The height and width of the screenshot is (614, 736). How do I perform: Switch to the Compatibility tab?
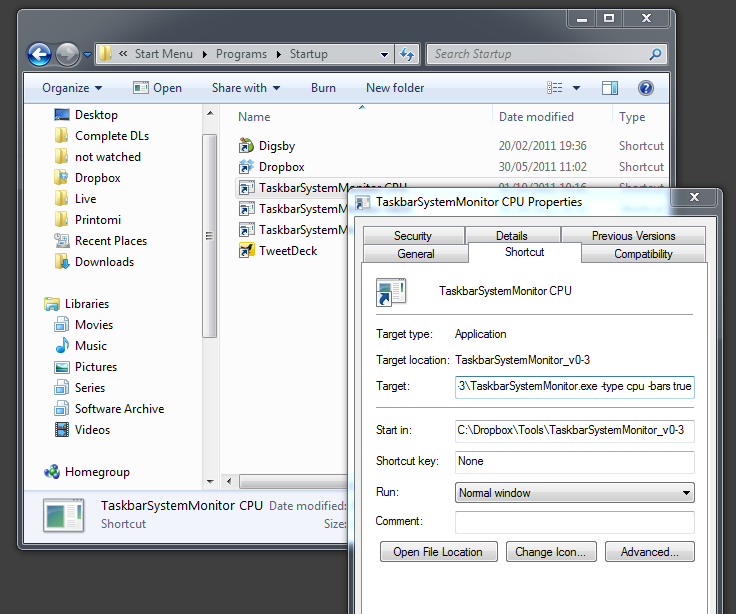coord(643,254)
